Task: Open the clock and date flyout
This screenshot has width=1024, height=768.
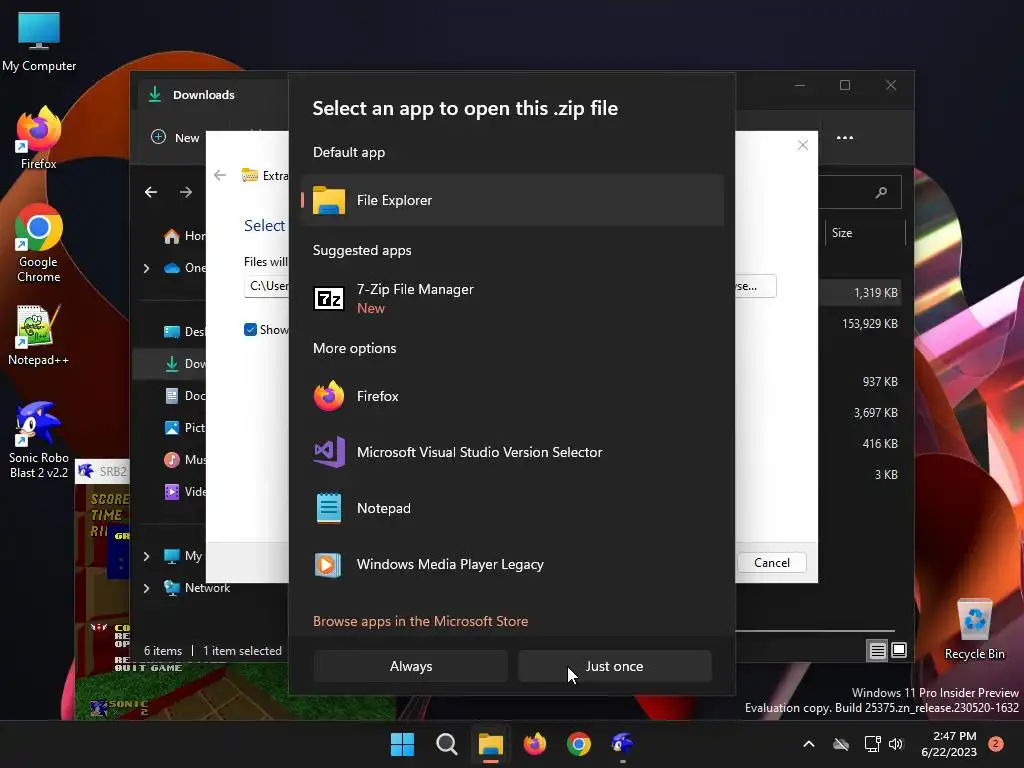Action: tap(949, 744)
